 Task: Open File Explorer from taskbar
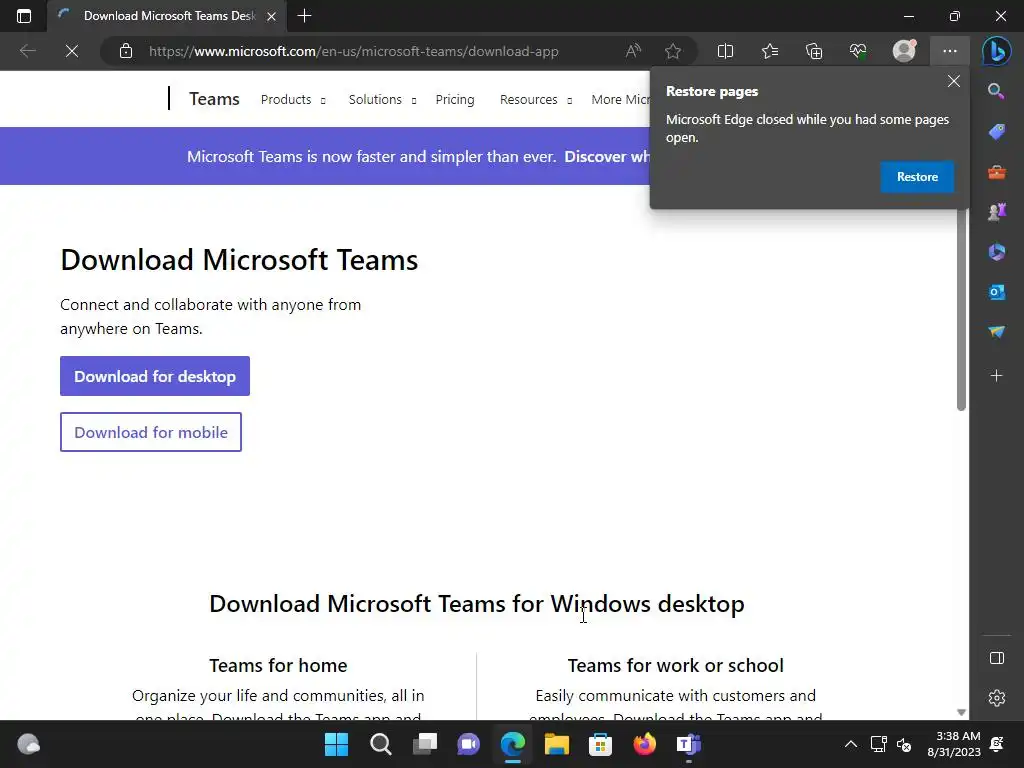[556, 744]
